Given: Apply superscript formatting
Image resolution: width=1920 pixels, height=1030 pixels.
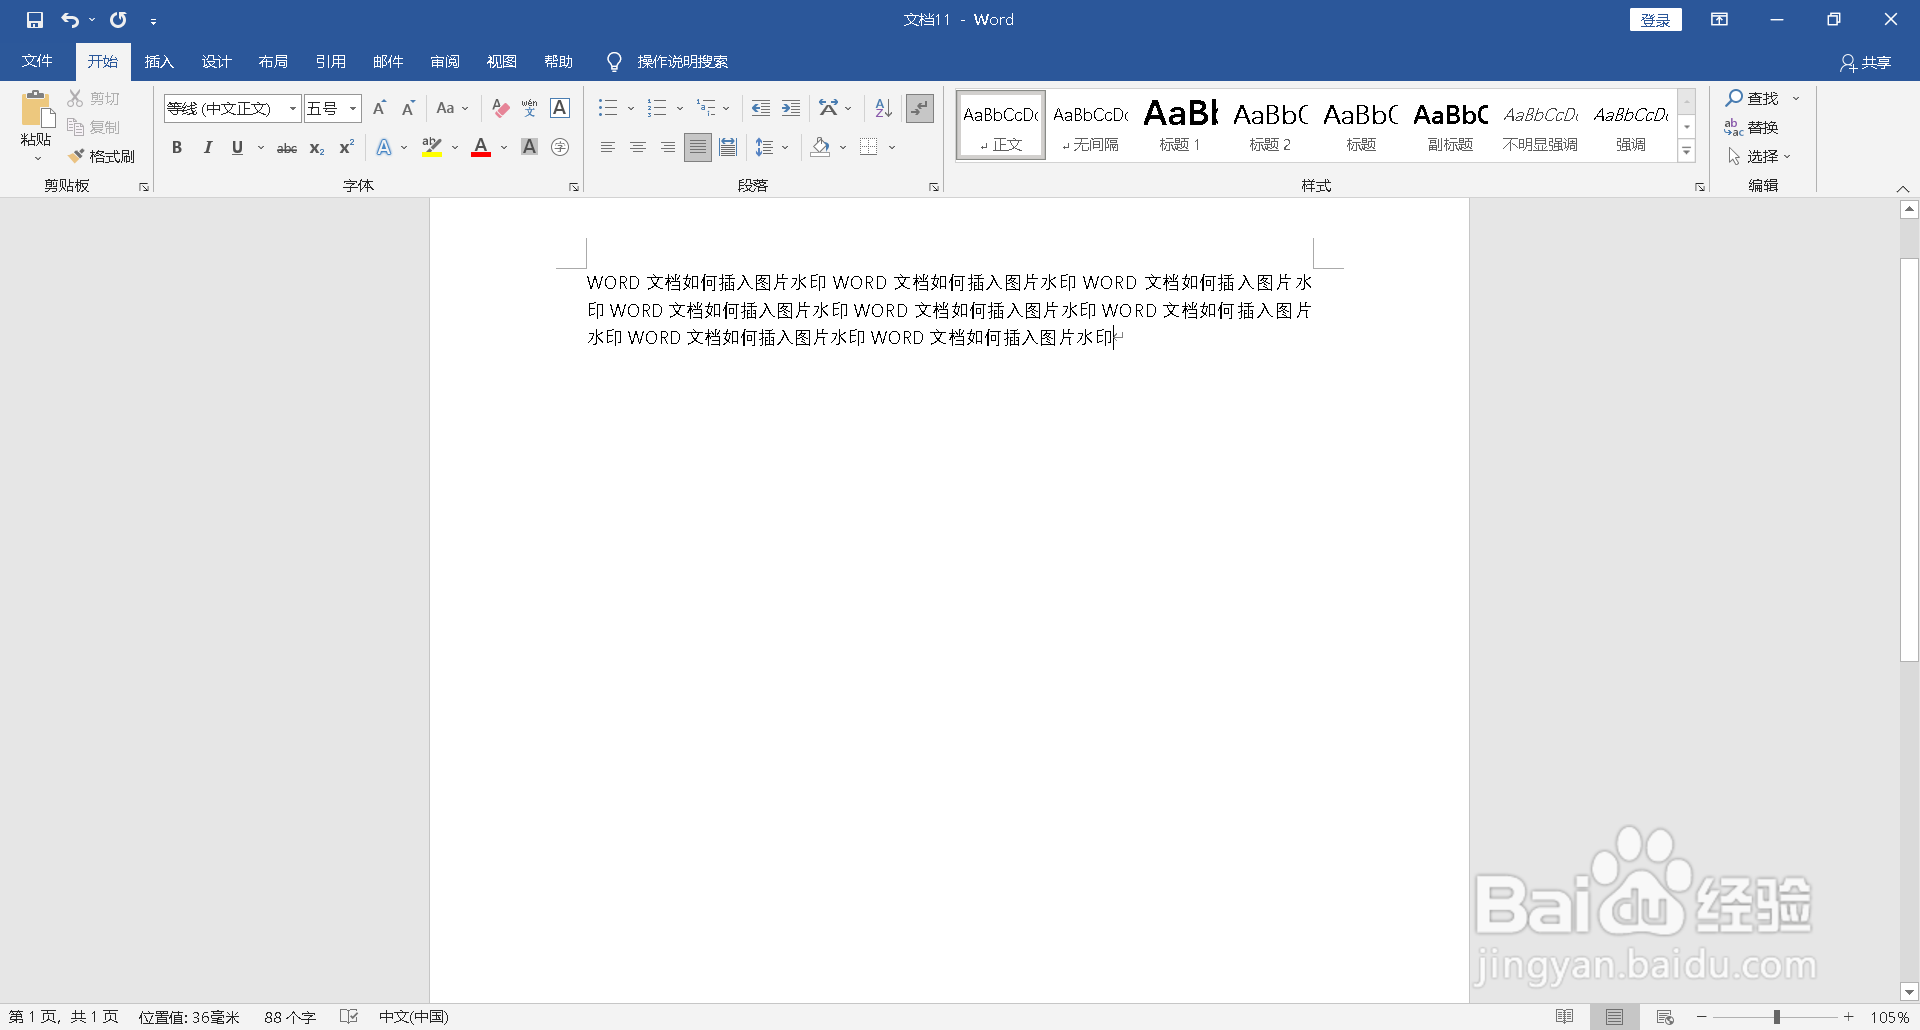Looking at the screenshot, I should tap(346, 148).
